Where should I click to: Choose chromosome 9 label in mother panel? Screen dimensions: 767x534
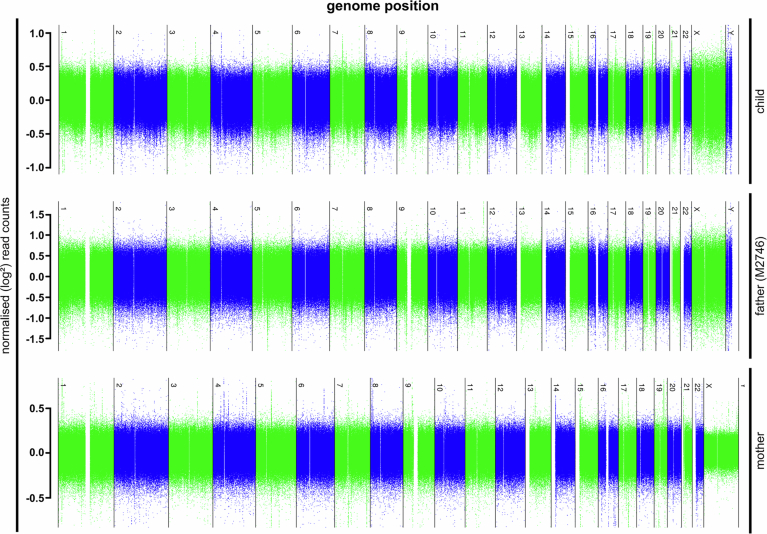click(408, 386)
